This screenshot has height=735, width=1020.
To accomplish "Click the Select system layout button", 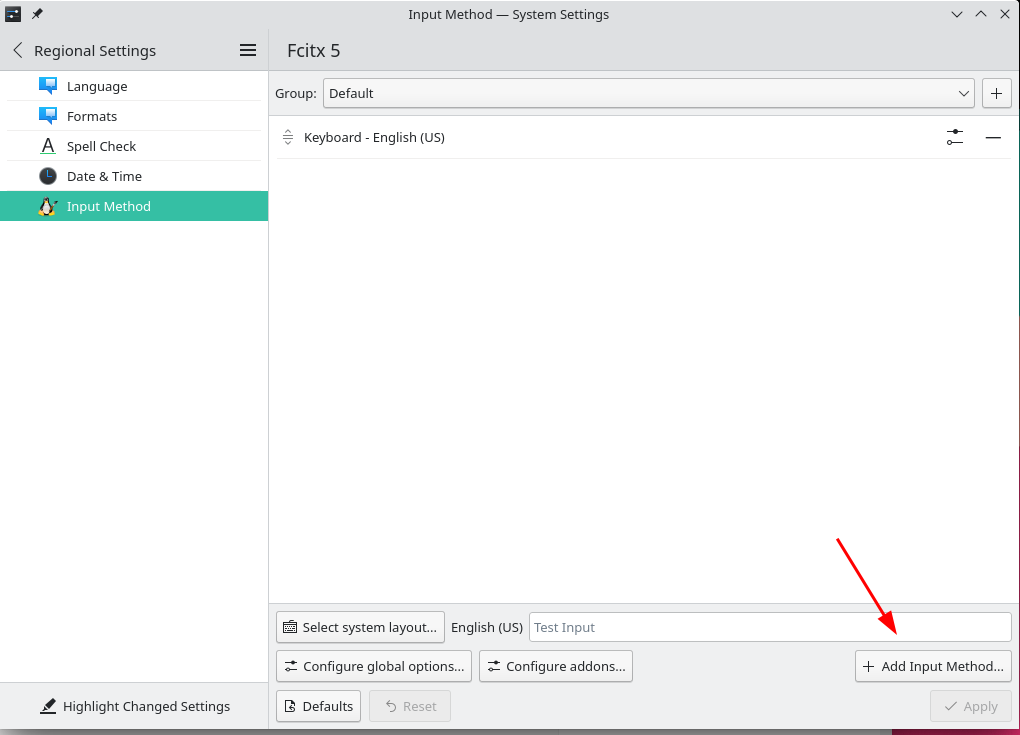I will click(x=360, y=627).
